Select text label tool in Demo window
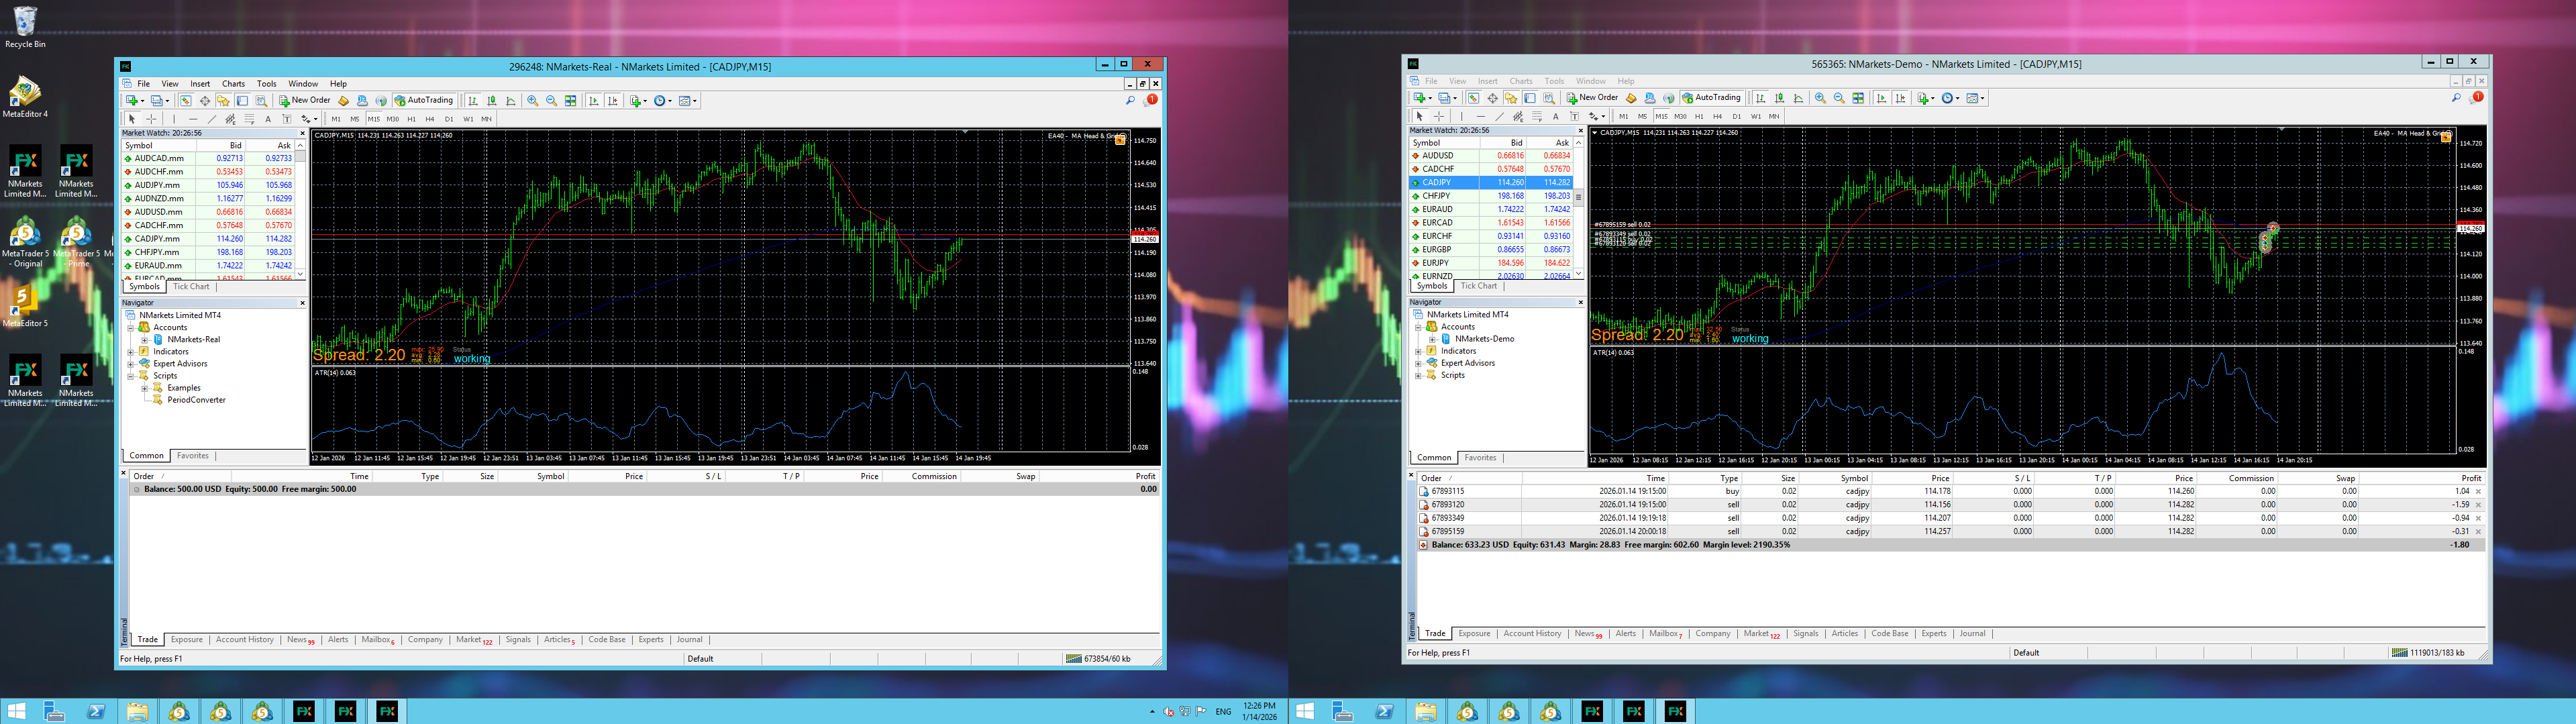Screen dimensions: 2576x724 tap(1575, 116)
